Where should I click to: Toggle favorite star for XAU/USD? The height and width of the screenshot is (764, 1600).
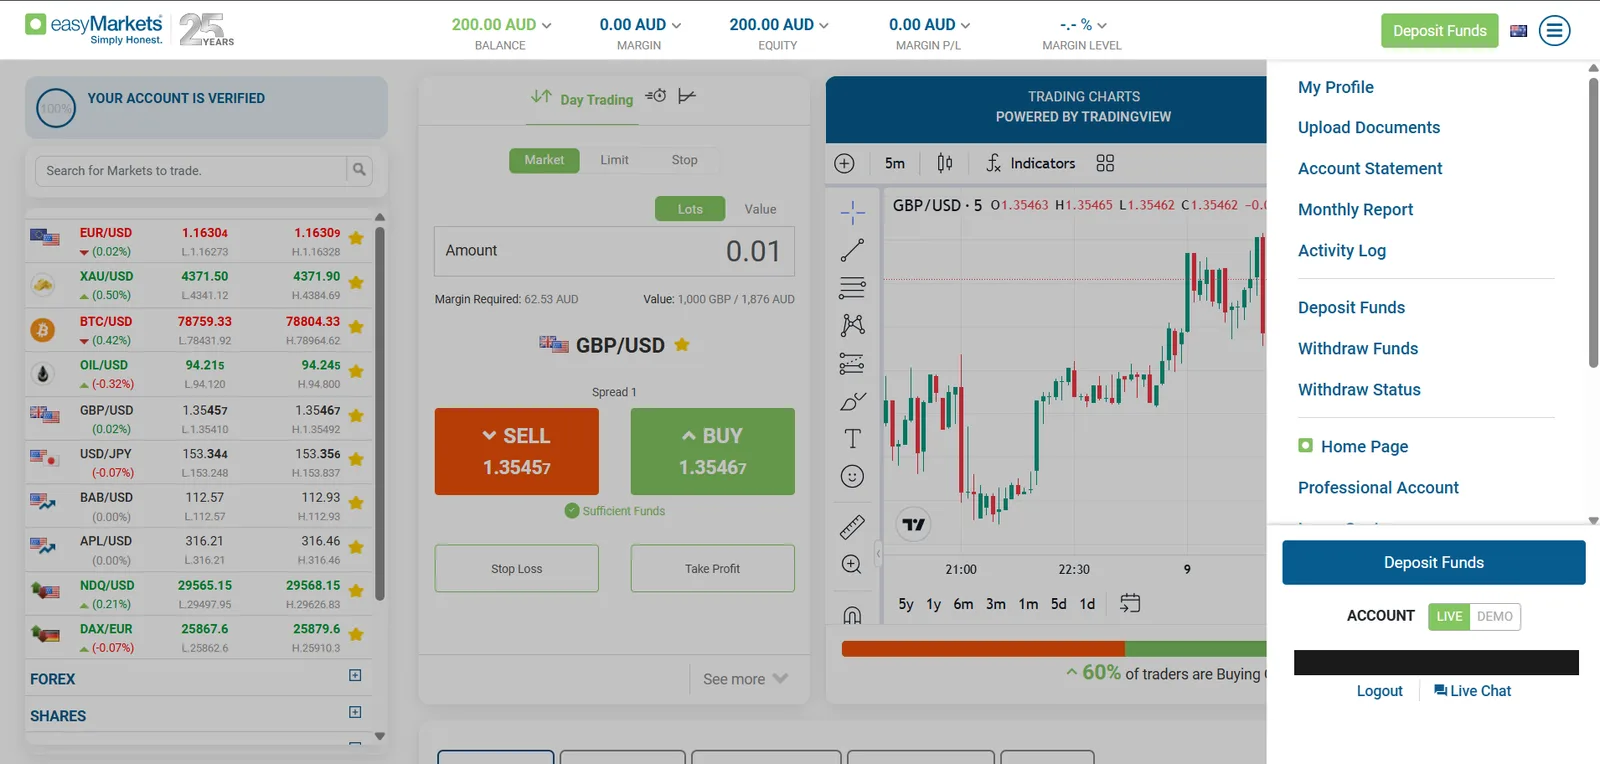[x=356, y=283]
